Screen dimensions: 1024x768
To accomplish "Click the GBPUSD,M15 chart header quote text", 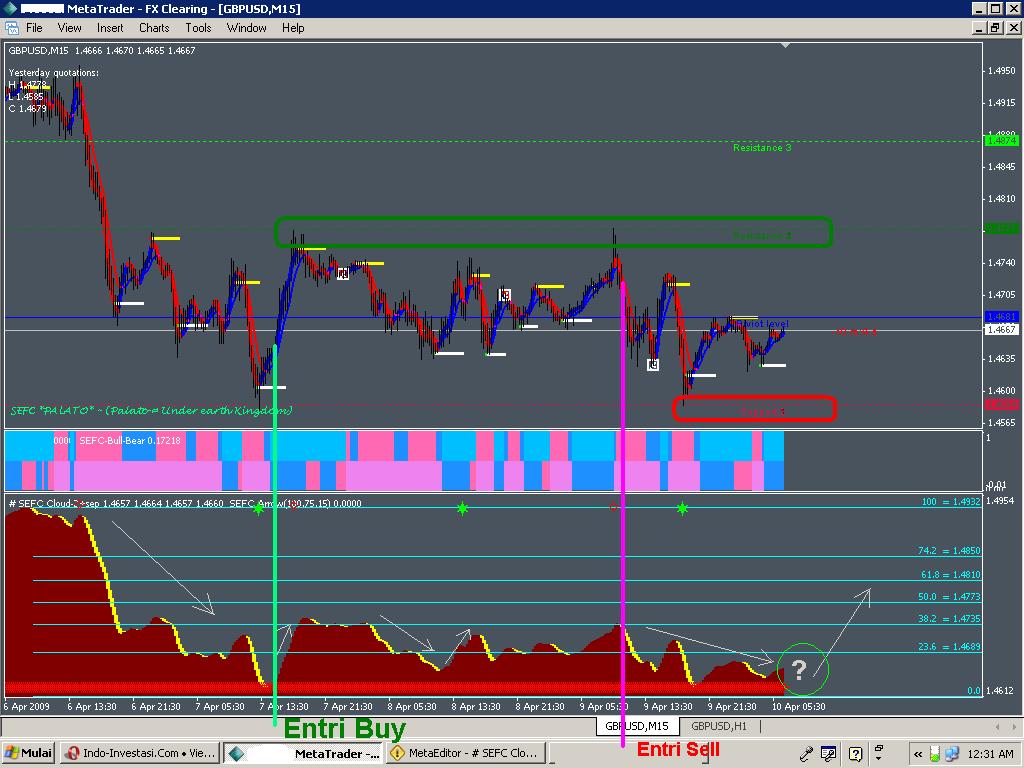I will pos(102,51).
